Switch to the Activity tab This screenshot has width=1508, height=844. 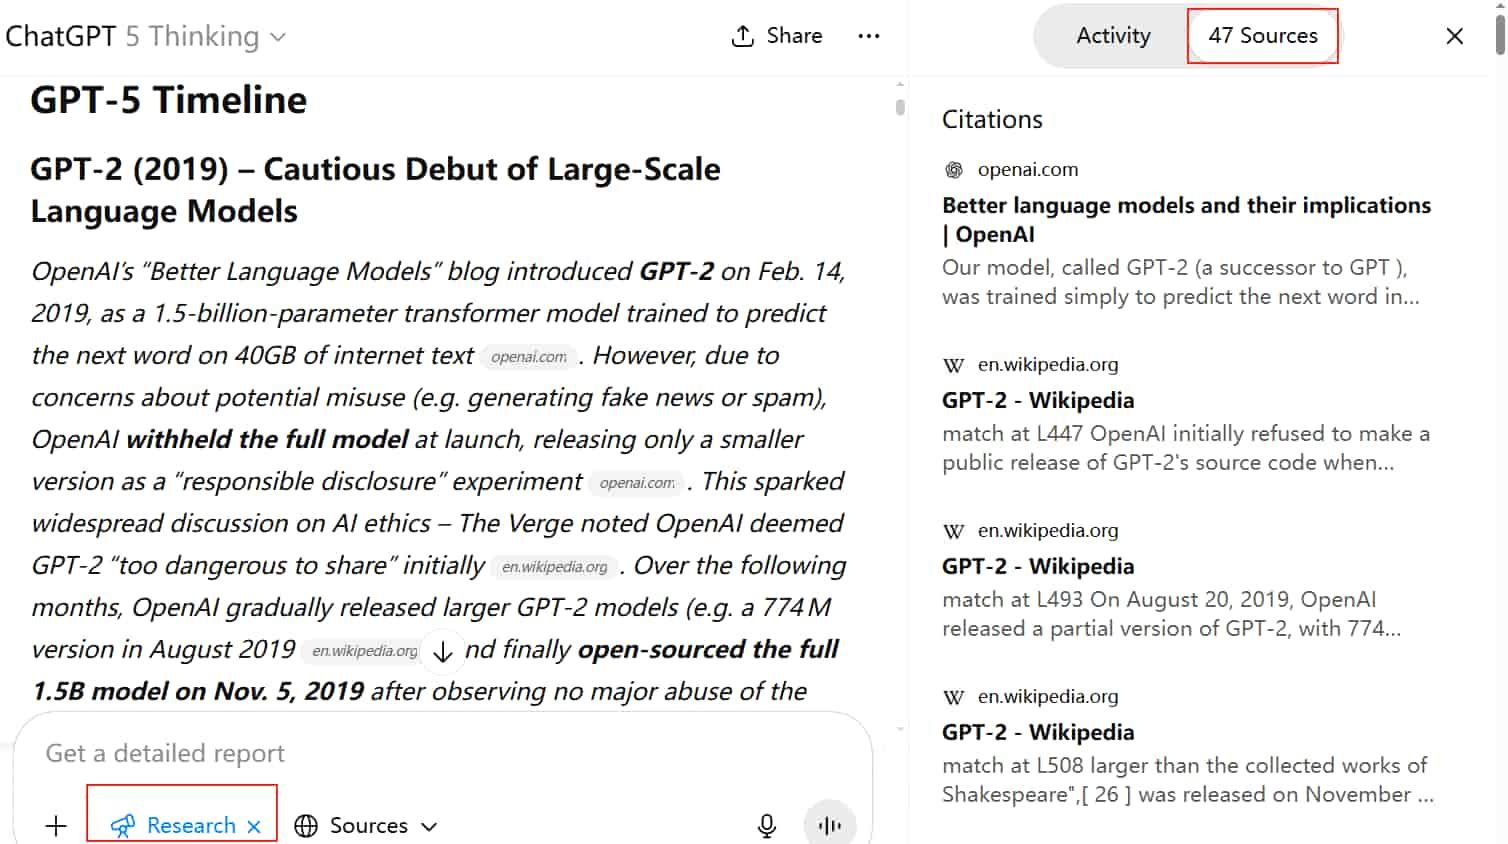pyautogui.click(x=1112, y=36)
